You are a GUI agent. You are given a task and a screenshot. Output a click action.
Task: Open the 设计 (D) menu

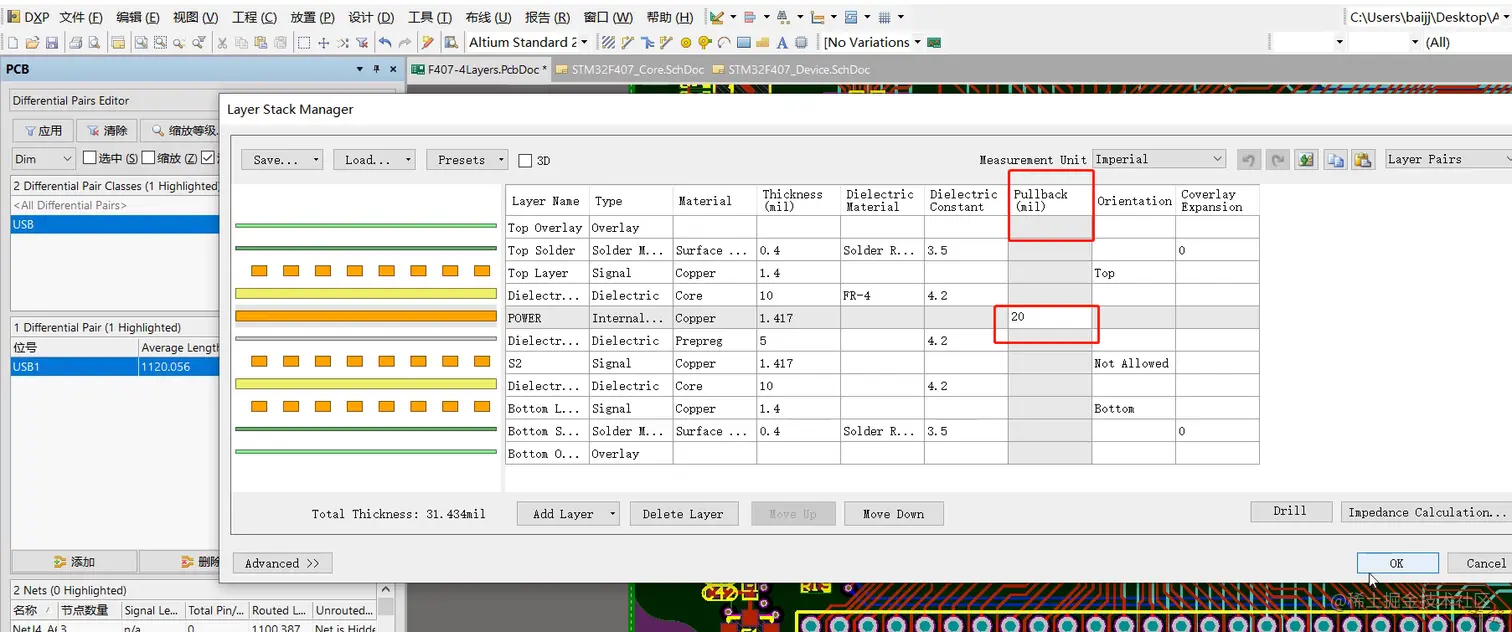pyautogui.click(x=371, y=17)
